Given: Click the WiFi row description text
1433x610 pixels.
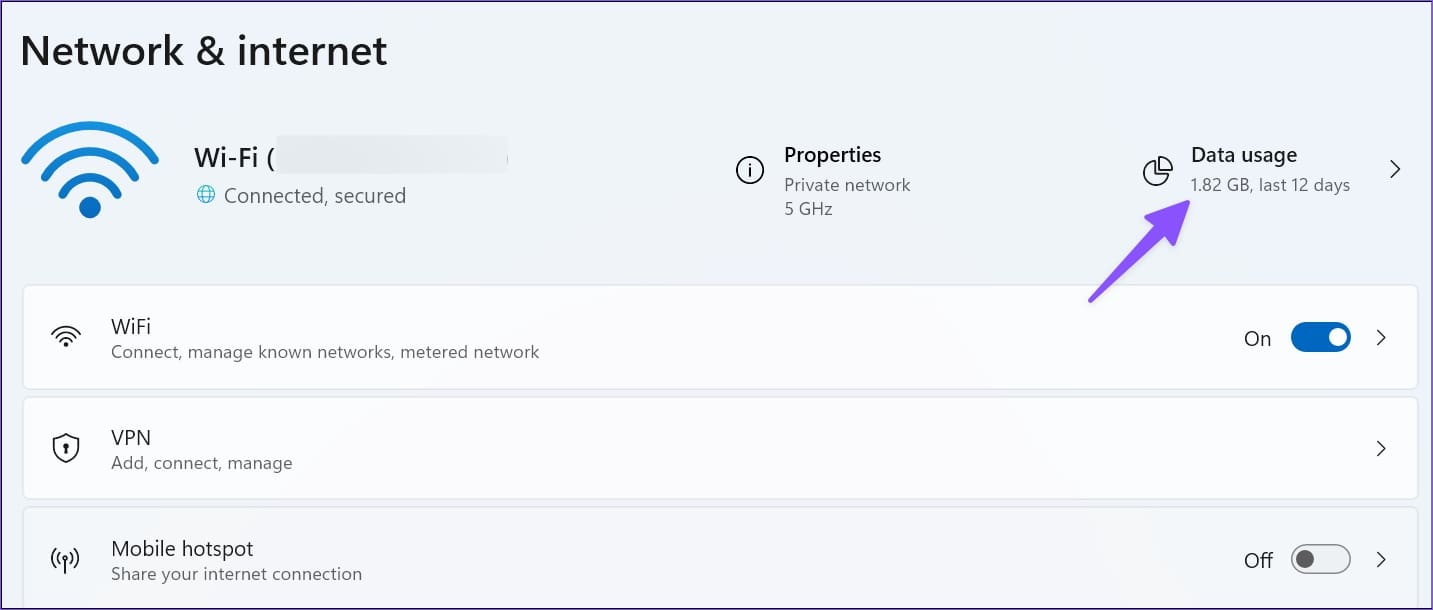Looking at the screenshot, I should pos(325,352).
